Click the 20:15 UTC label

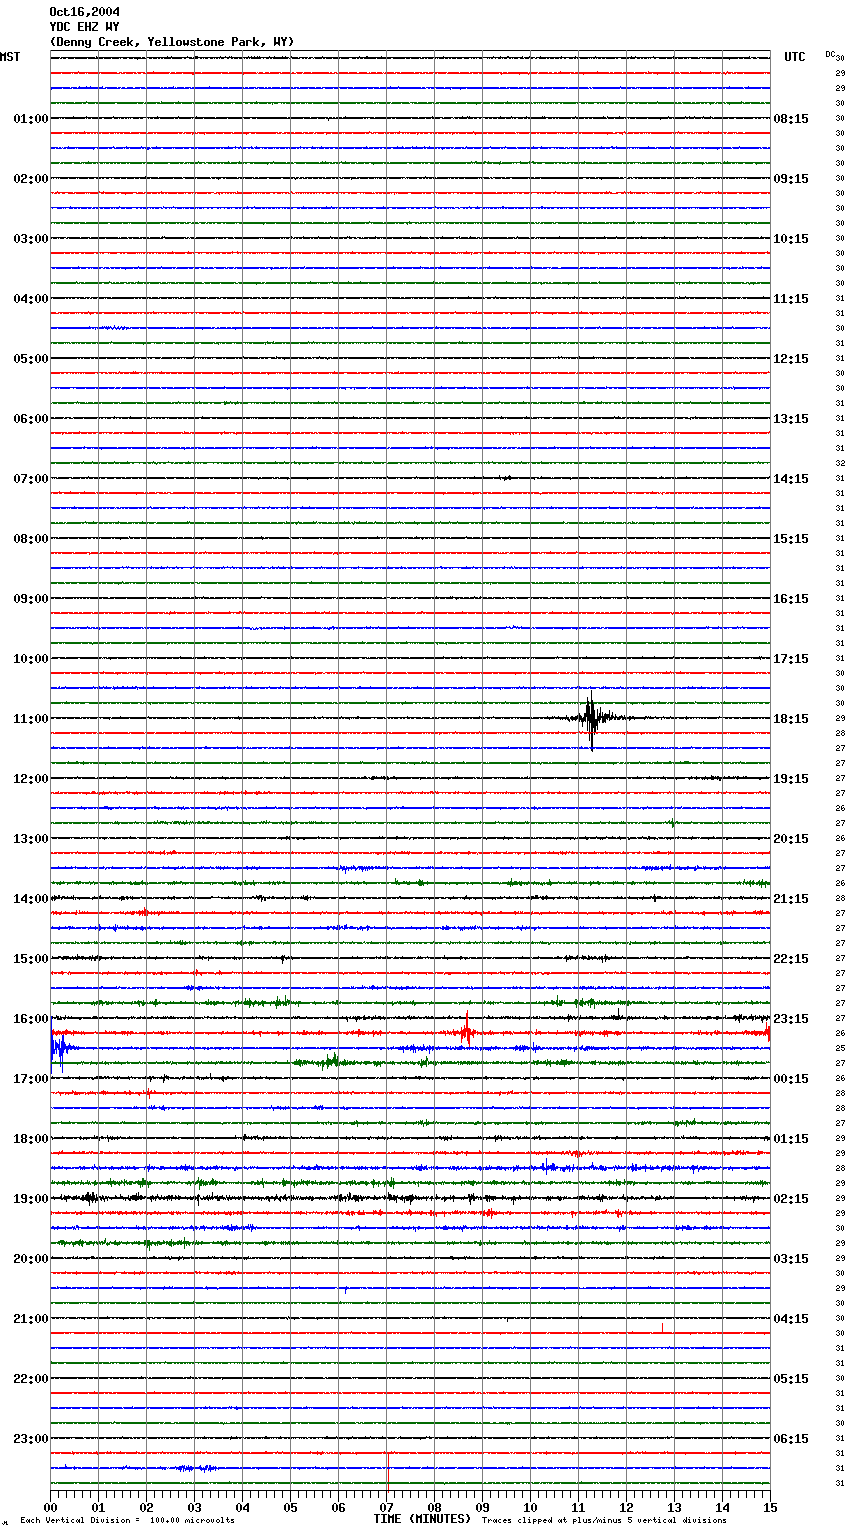pyautogui.click(x=791, y=839)
